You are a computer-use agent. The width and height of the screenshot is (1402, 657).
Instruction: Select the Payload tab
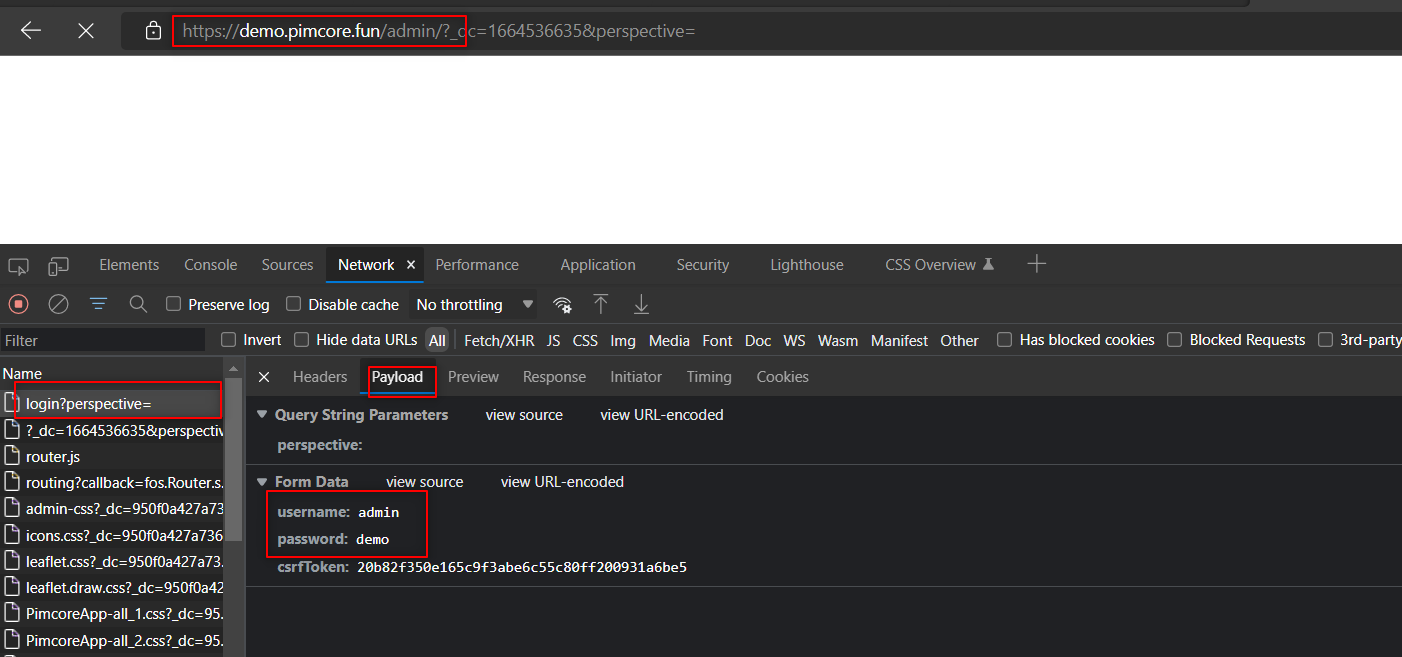pyautogui.click(x=398, y=377)
